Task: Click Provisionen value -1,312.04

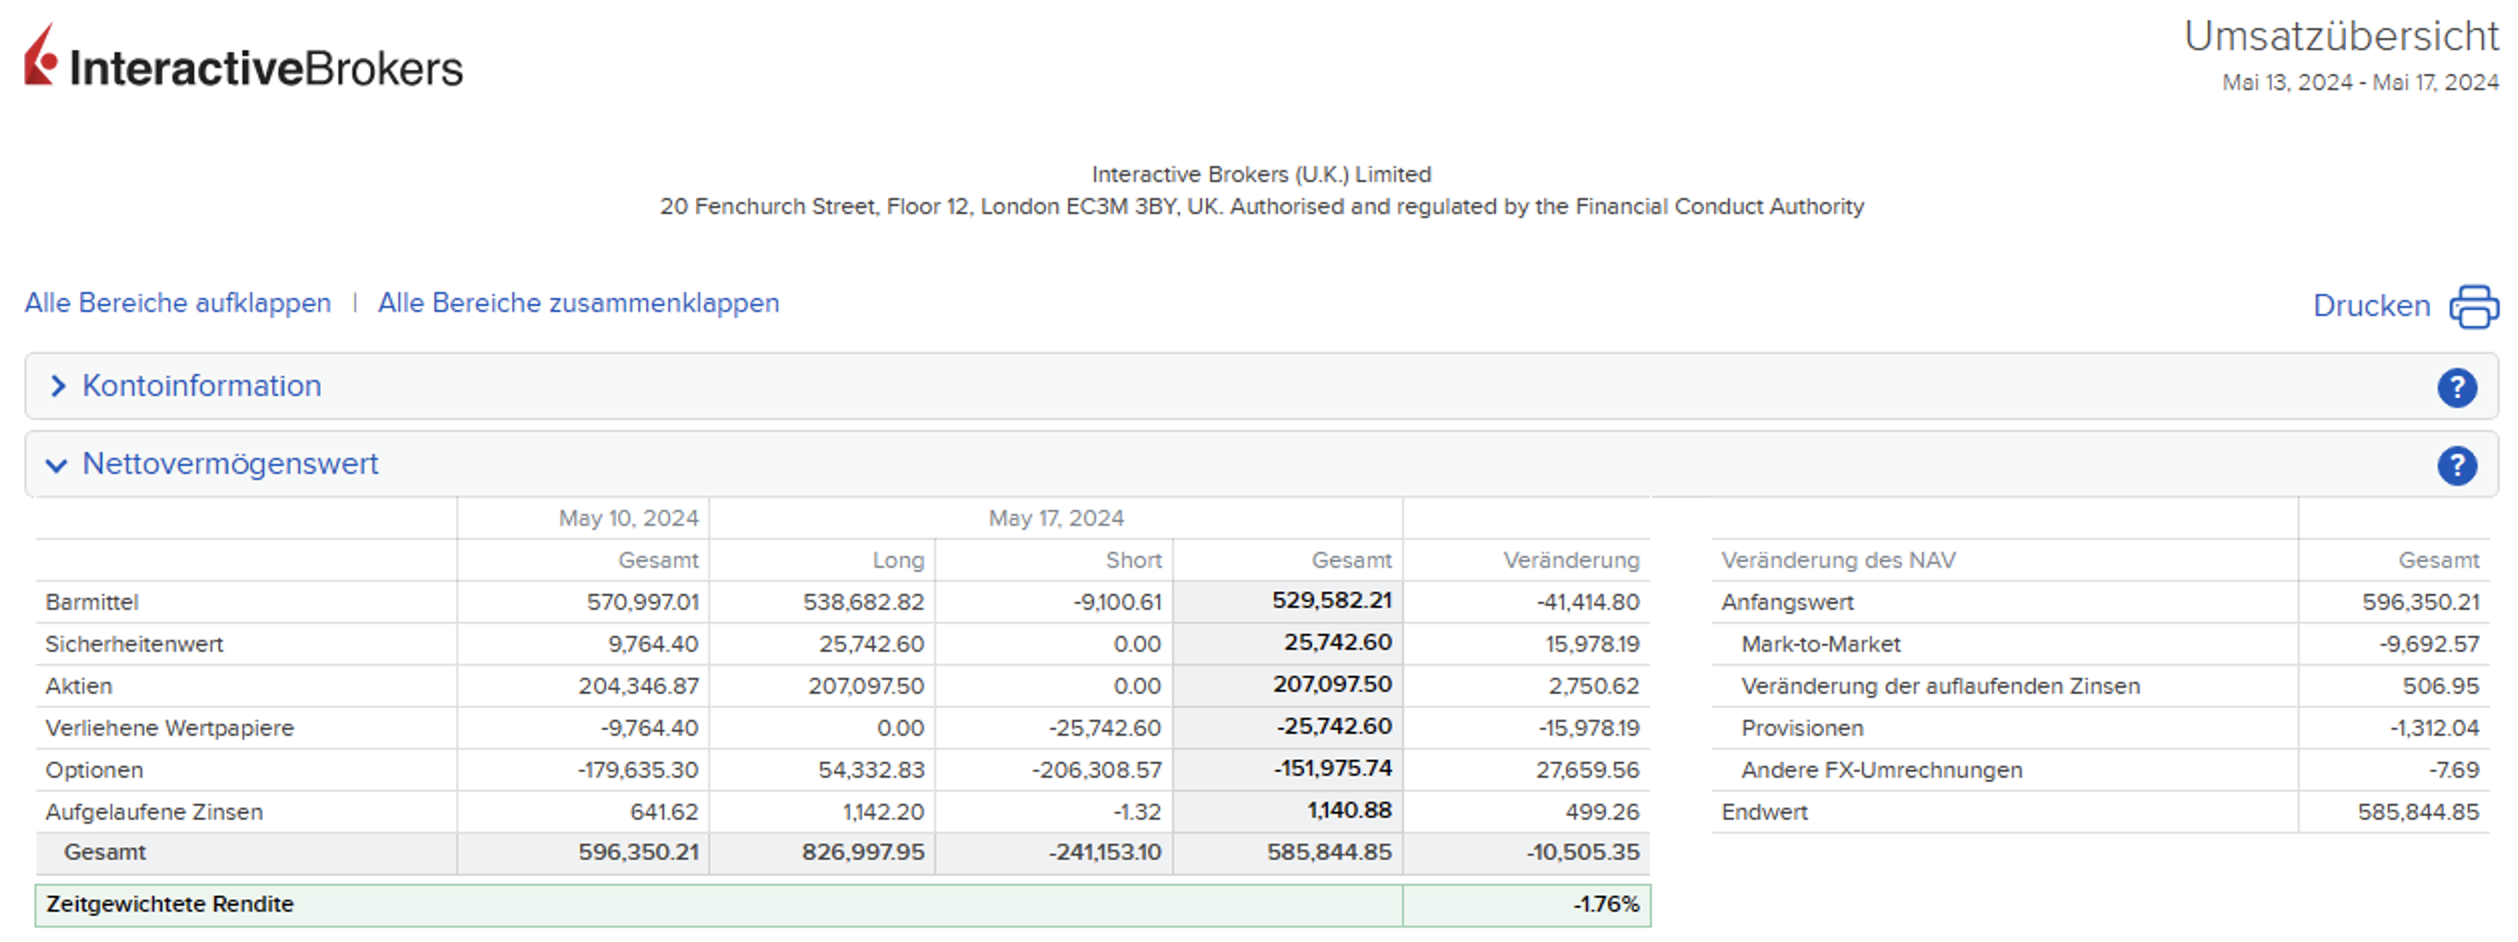Action: 2434,728
